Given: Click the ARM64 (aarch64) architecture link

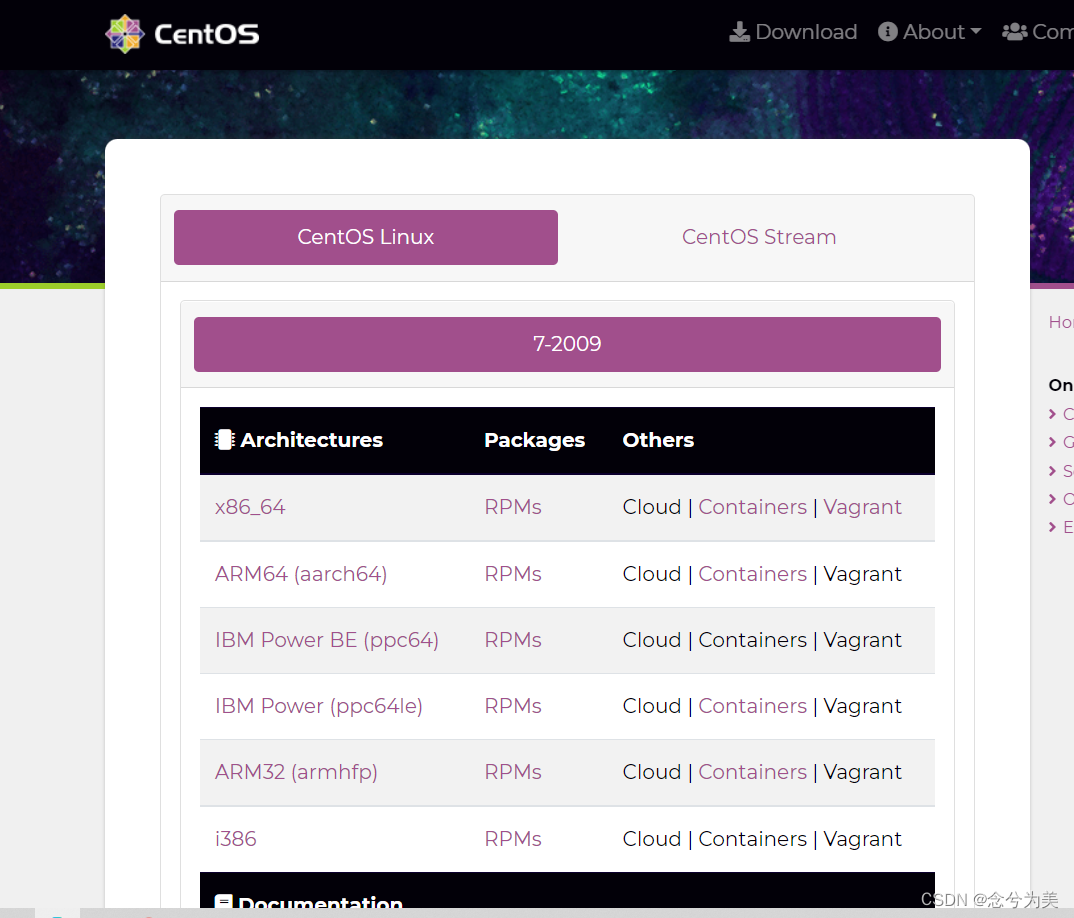Looking at the screenshot, I should point(301,573).
